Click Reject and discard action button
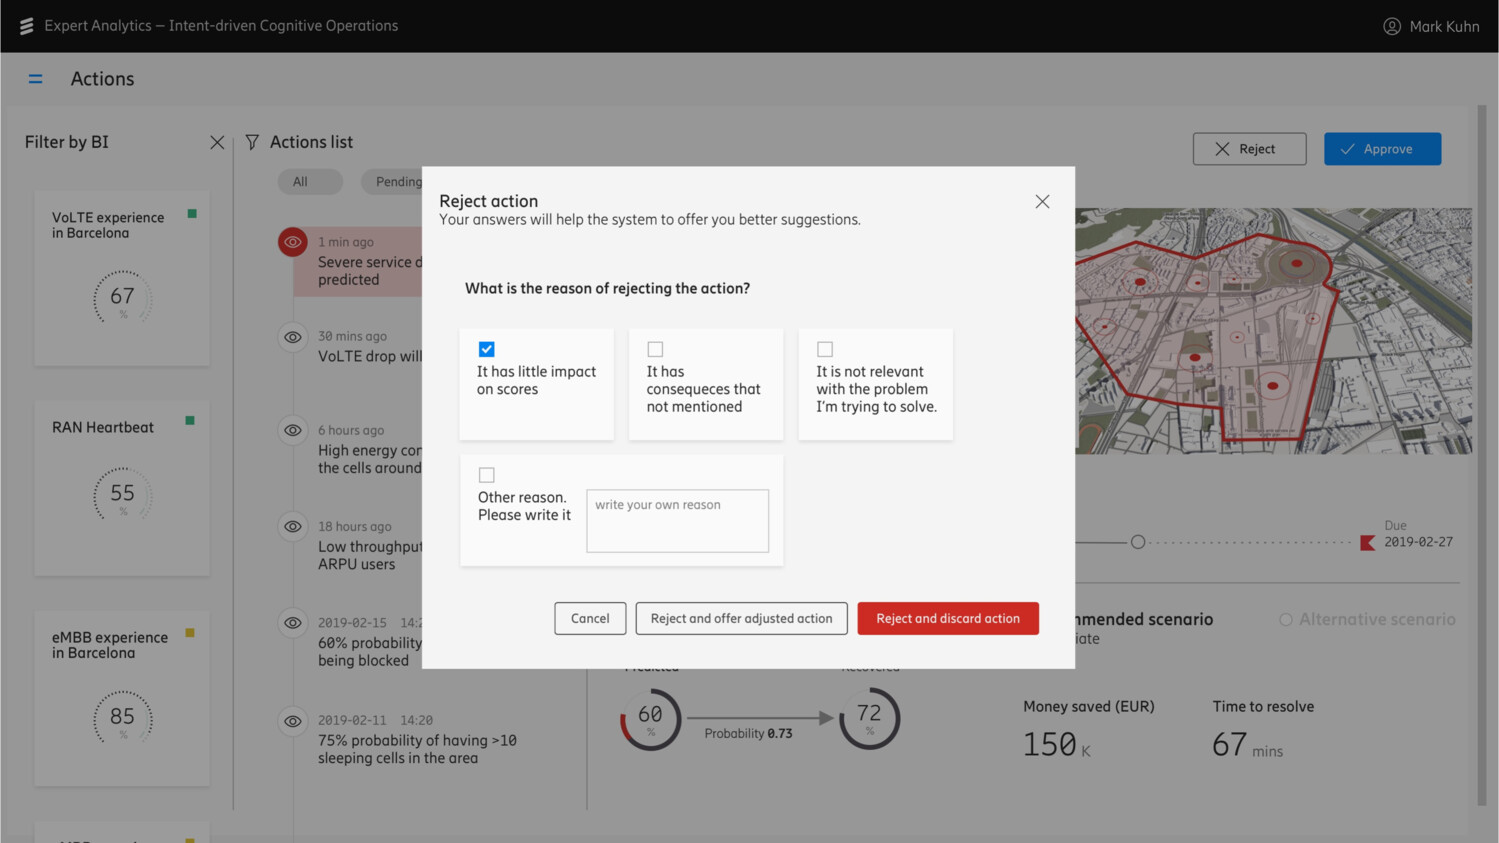The image size is (1499, 843). pyautogui.click(x=947, y=618)
